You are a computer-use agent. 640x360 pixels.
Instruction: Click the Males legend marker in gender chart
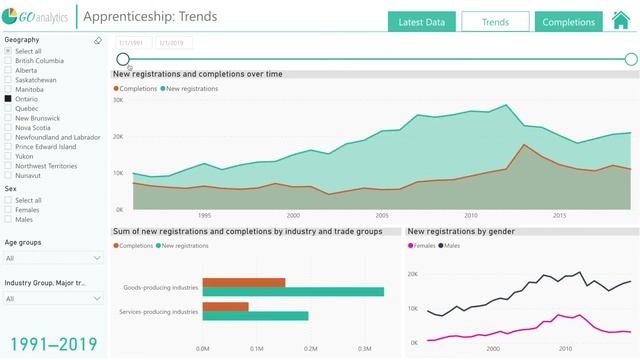(440, 246)
